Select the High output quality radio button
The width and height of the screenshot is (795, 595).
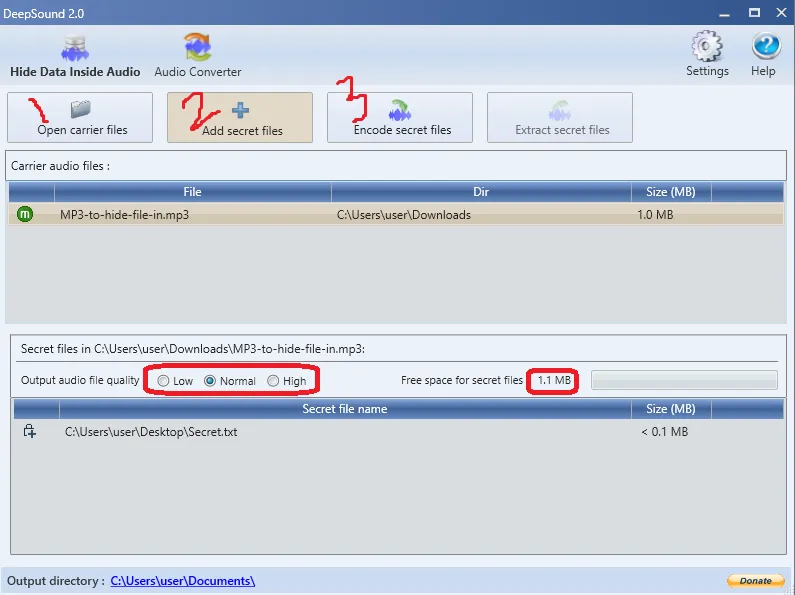(273, 381)
